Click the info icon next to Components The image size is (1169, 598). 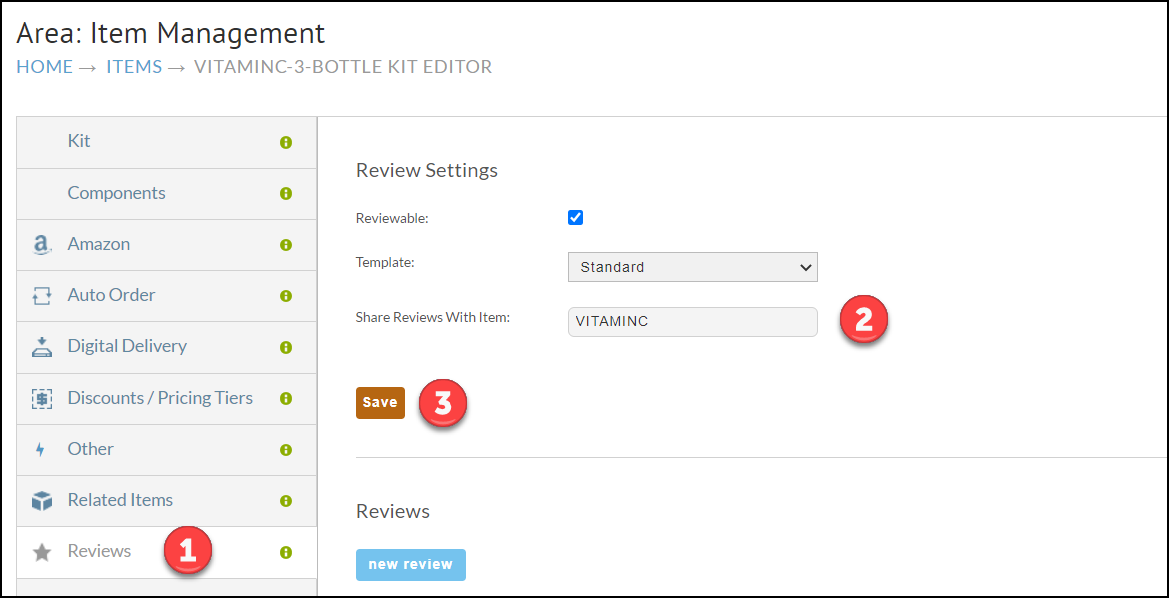point(285,194)
